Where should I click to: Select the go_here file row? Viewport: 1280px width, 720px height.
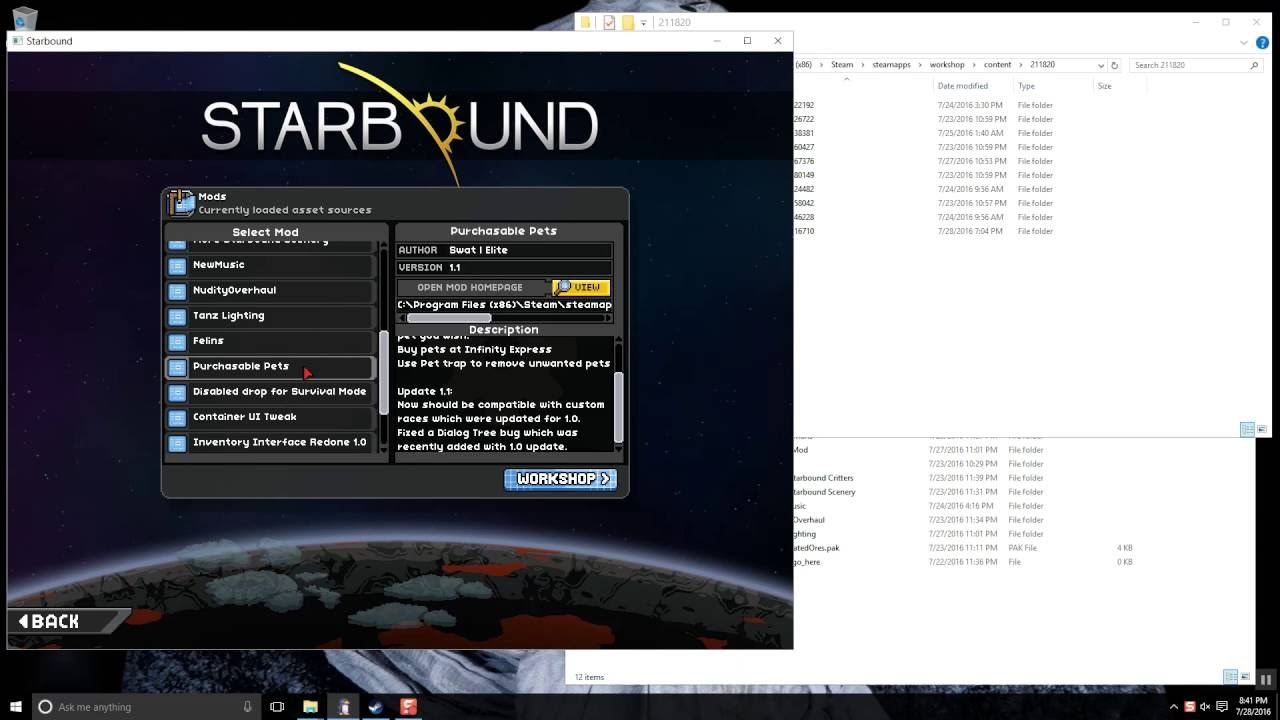(964, 562)
